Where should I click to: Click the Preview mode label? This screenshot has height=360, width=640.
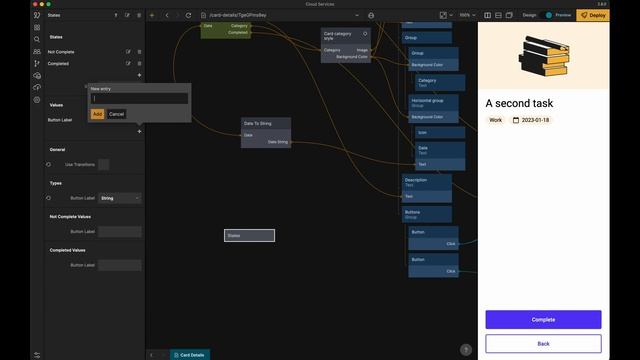pyautogui.click(x=563, y=15)
